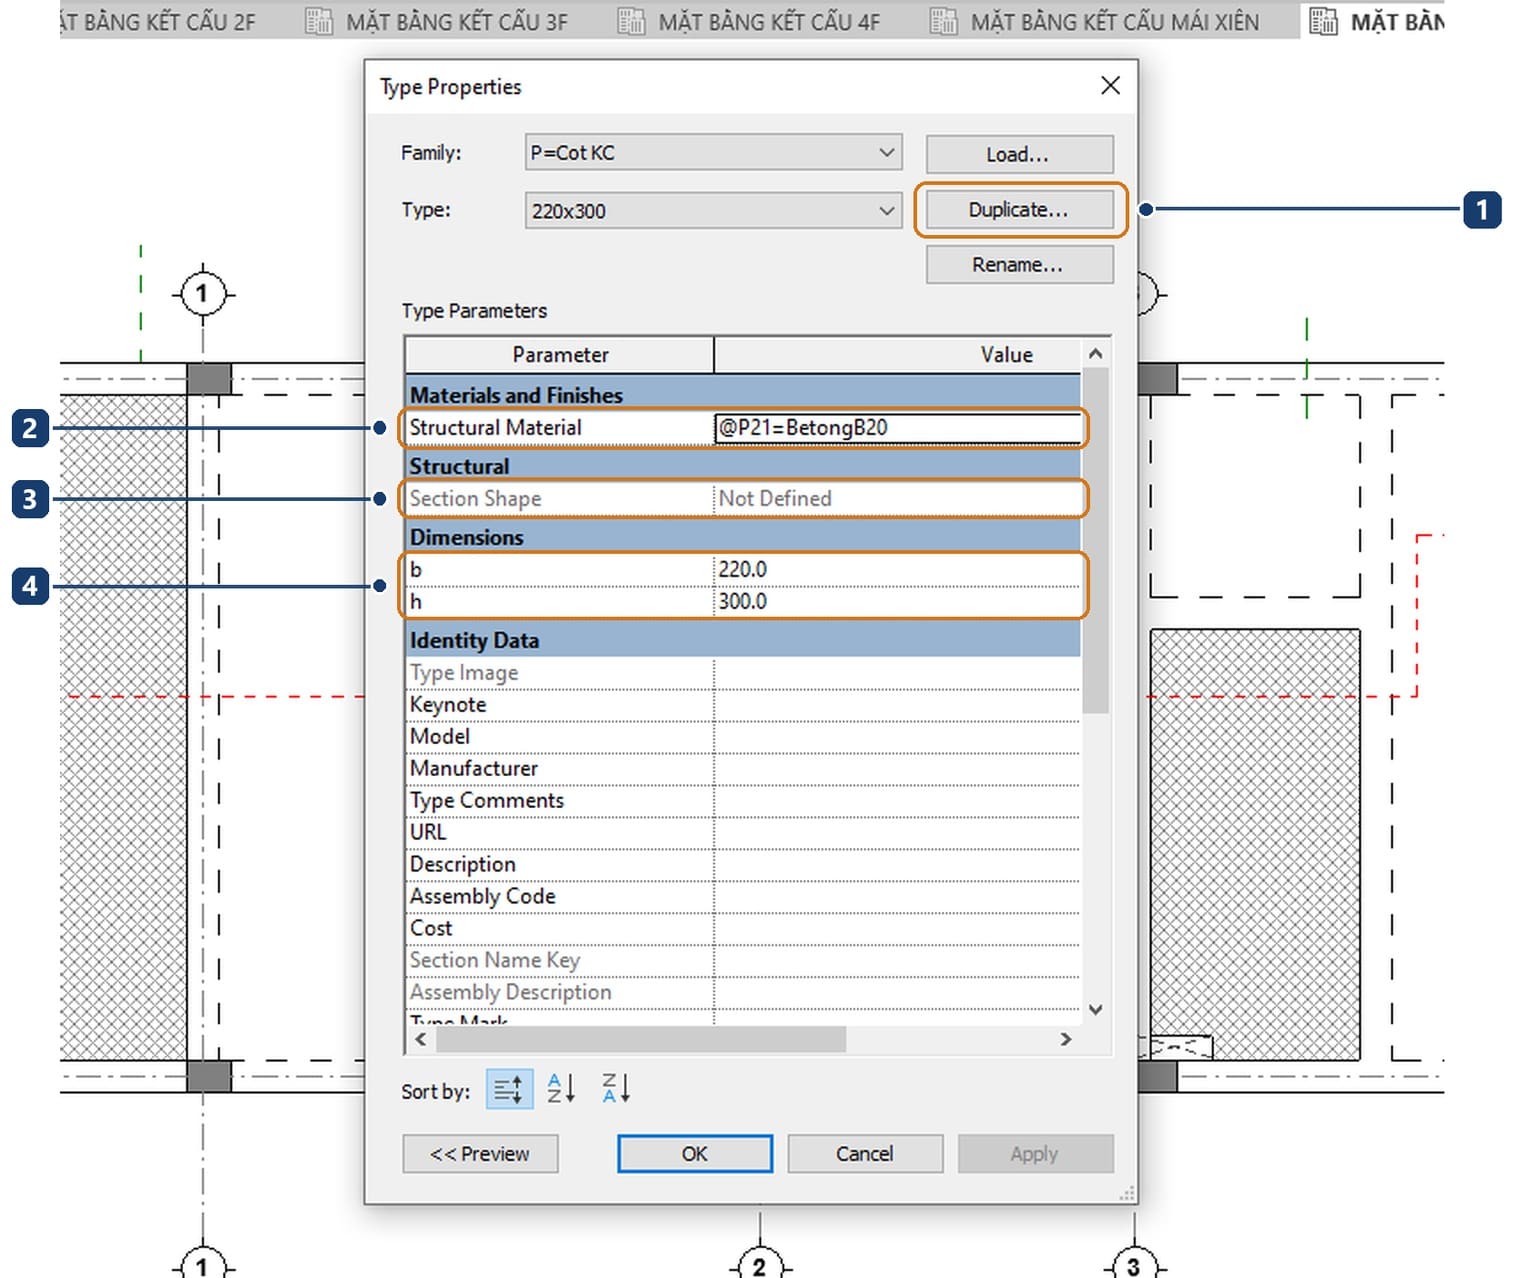
Task: Click the Assembly Code parameter row
Action: [743, 897]
